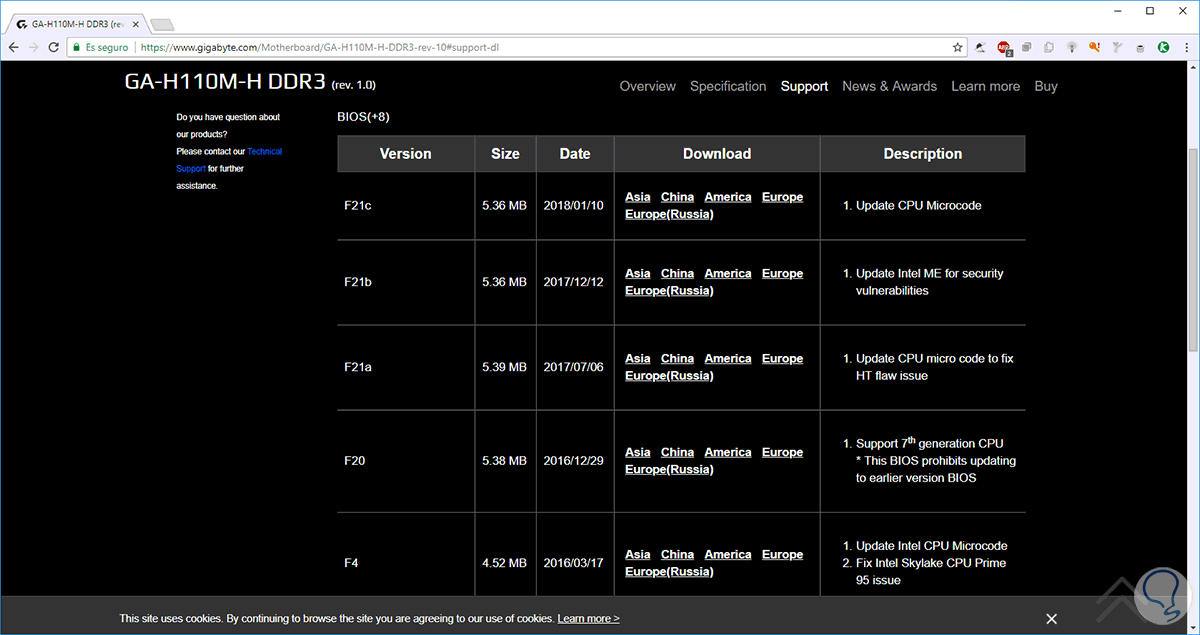Open a new browser tab
This screenshot has width=1200, height=635.
pos(162,23)
